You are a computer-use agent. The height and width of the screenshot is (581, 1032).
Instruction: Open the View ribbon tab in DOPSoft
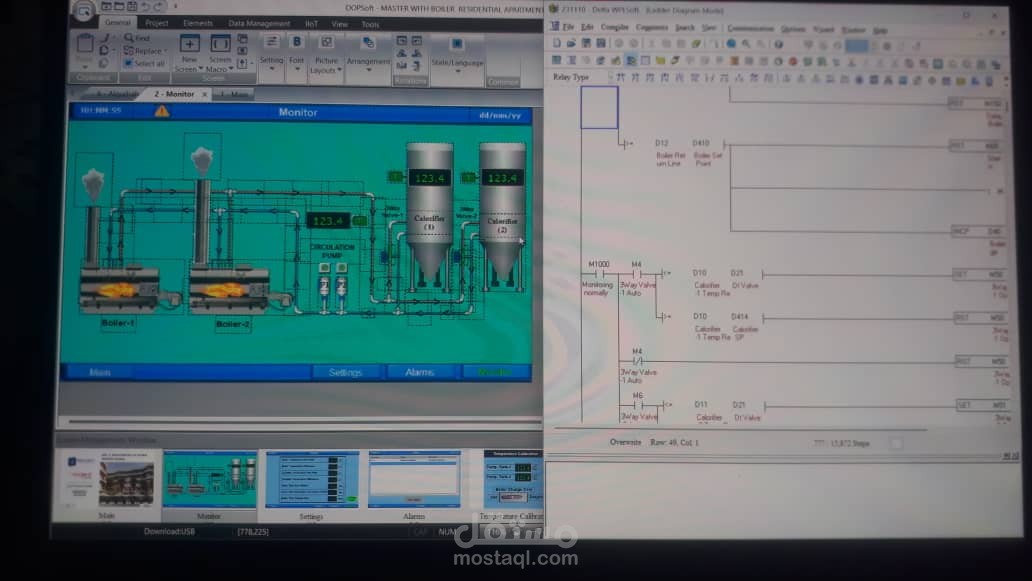point(340,24)
